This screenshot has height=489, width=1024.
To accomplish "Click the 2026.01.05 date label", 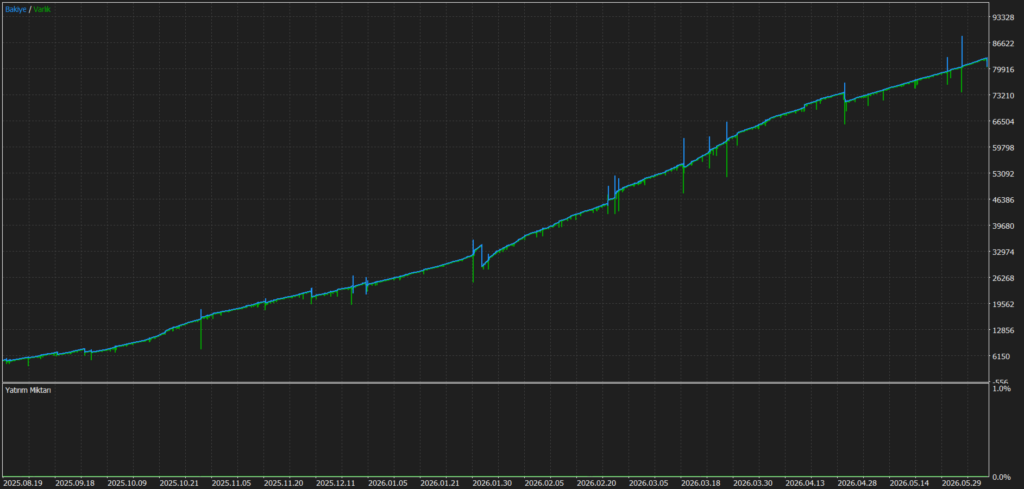I will 388,483.
